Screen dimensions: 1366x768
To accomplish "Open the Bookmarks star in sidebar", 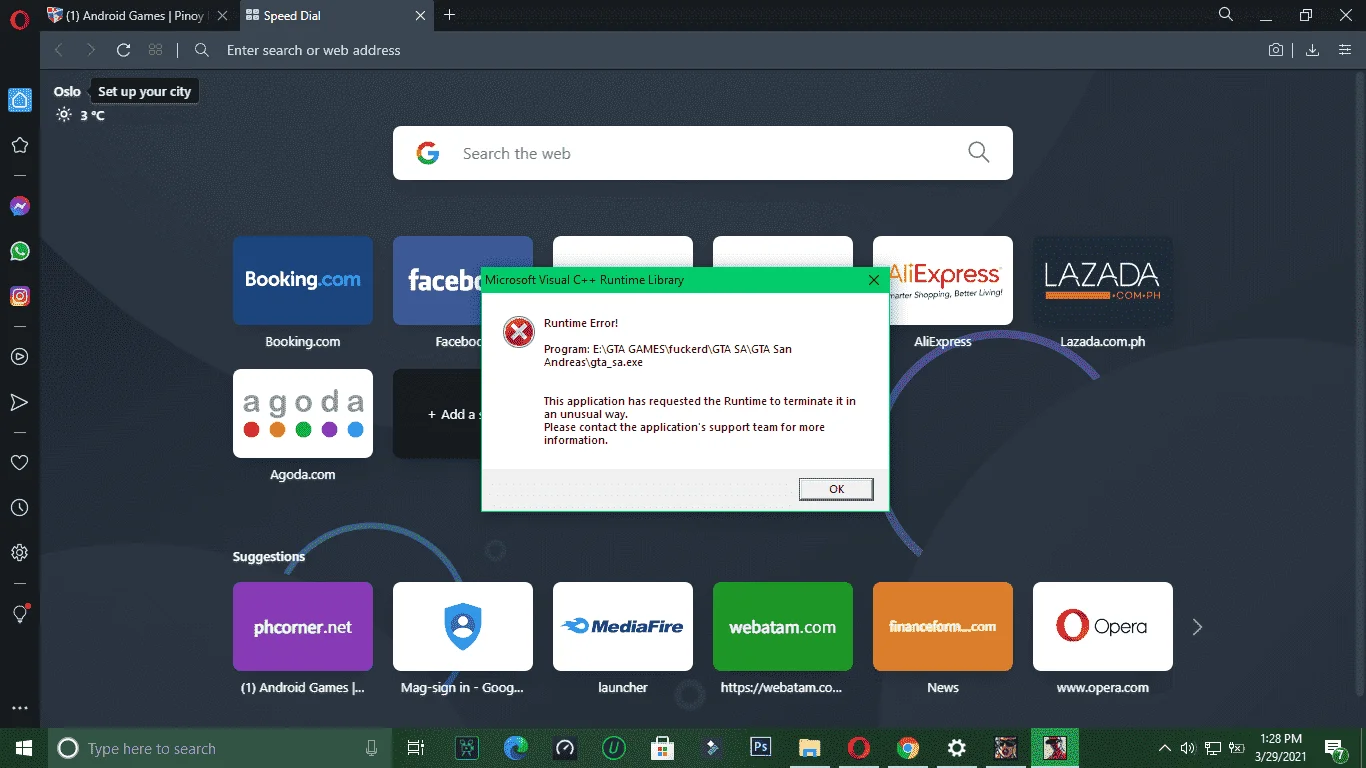I will [19, 145].
